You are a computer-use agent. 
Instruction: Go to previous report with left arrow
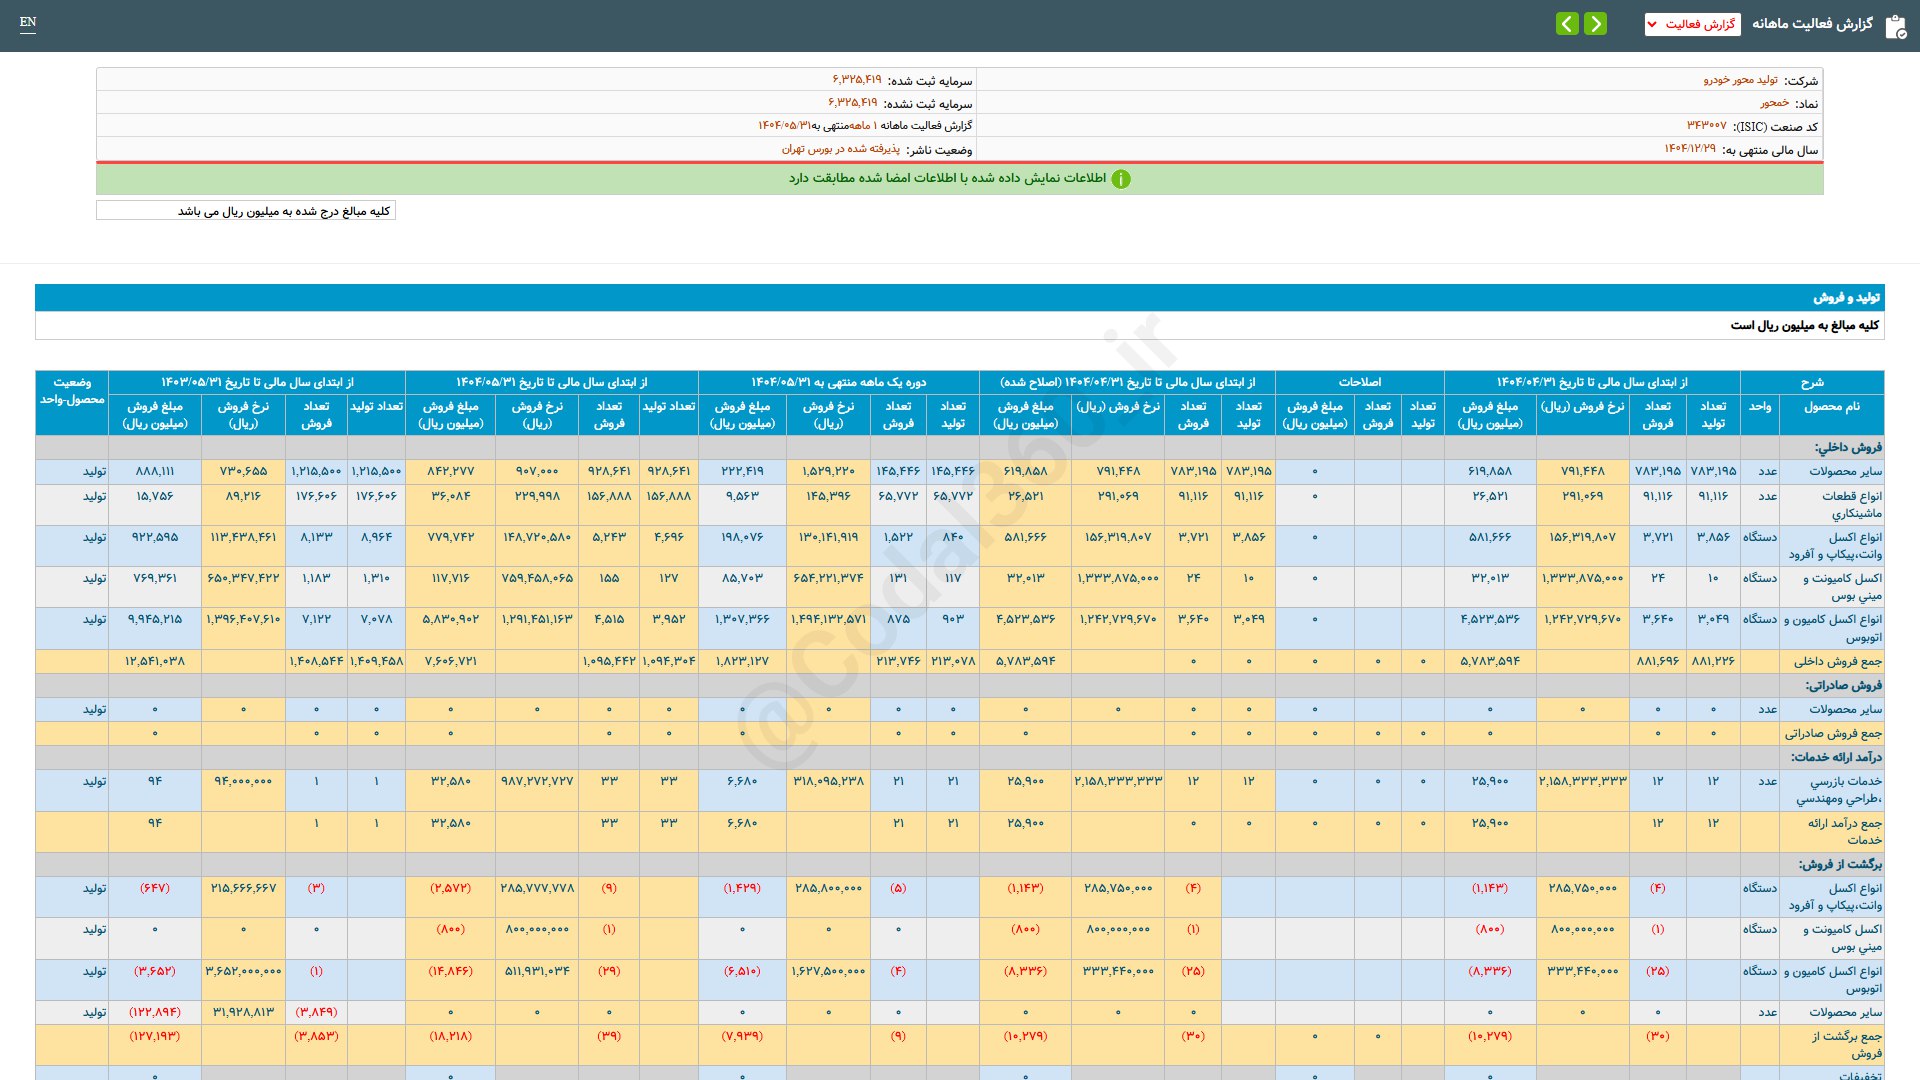coord(1567,24)
